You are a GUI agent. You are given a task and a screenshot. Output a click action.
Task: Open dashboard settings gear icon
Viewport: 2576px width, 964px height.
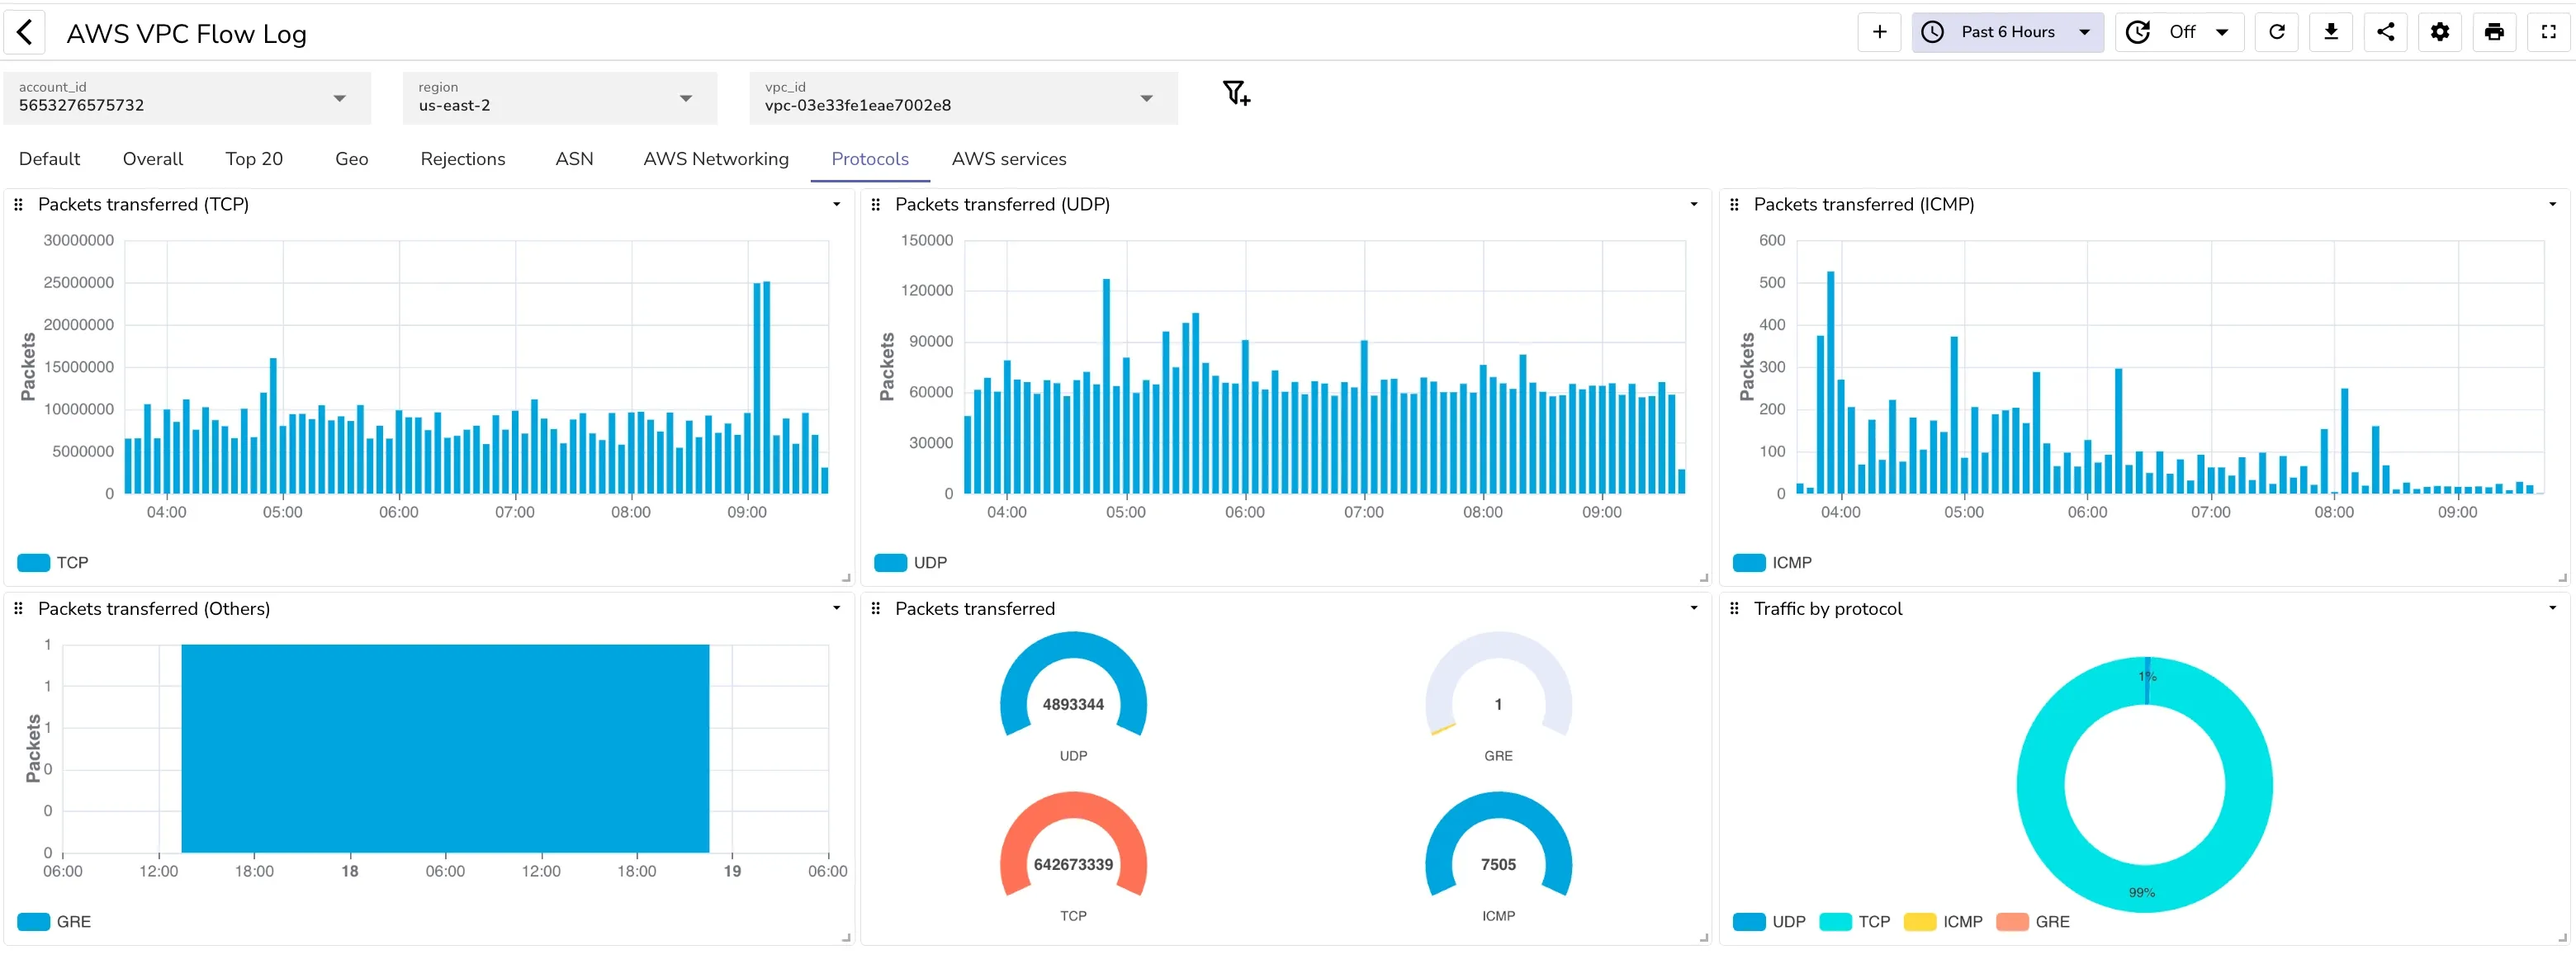[x=2439, y=32]
